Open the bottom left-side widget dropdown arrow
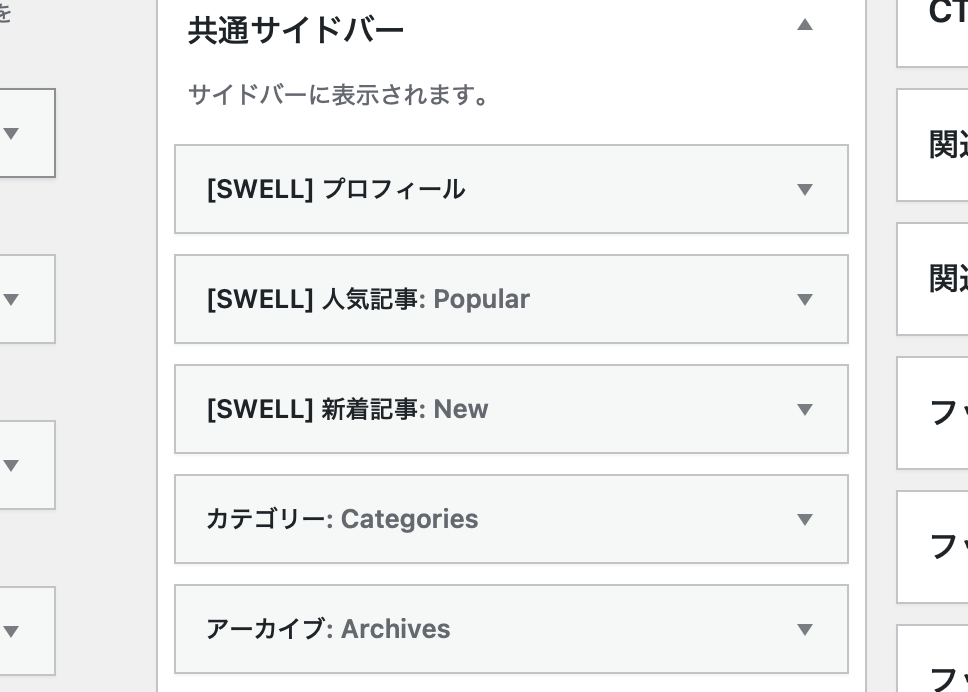The height and width of the screenshot is (692, 968). (x=12, y=631)
